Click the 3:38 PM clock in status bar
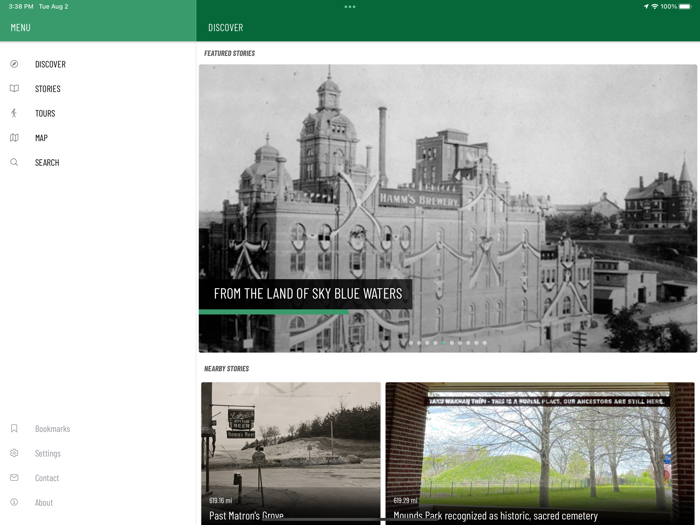This screenshot has width=700, height=525. tap(21, 7)
